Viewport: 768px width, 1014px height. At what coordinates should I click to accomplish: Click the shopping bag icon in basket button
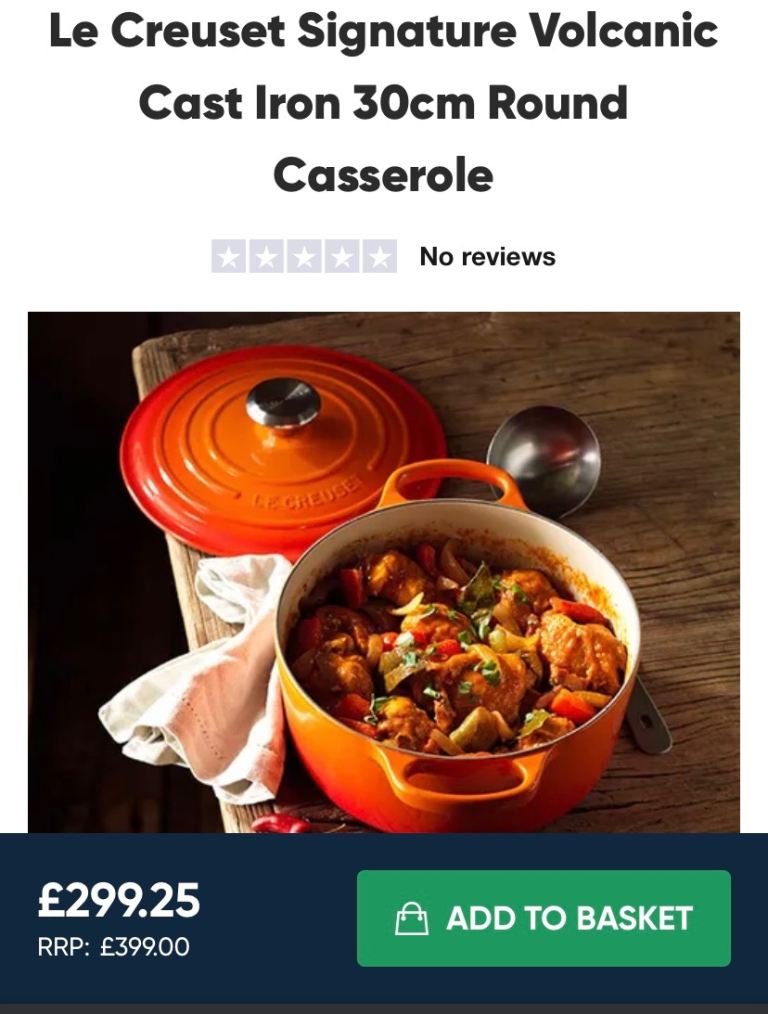pyautogui.click(x=412, y=918)
